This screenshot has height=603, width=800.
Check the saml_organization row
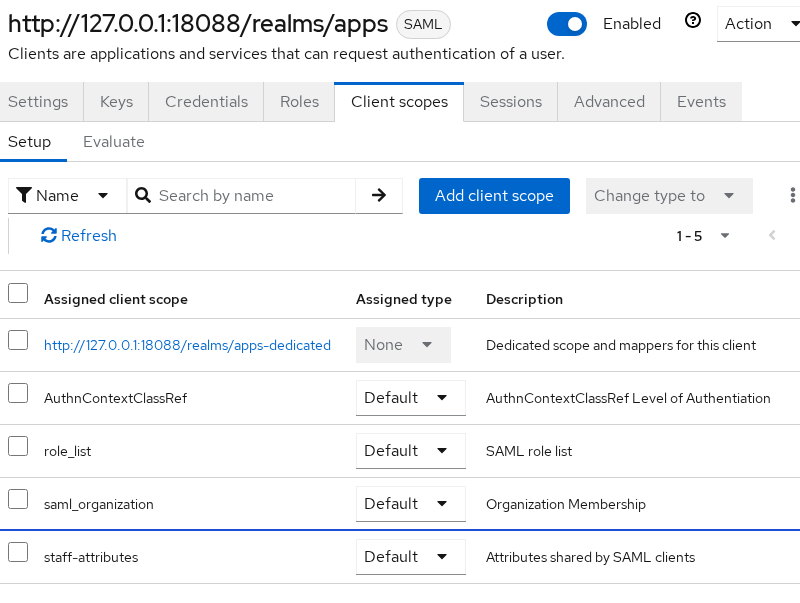(18, 499)
